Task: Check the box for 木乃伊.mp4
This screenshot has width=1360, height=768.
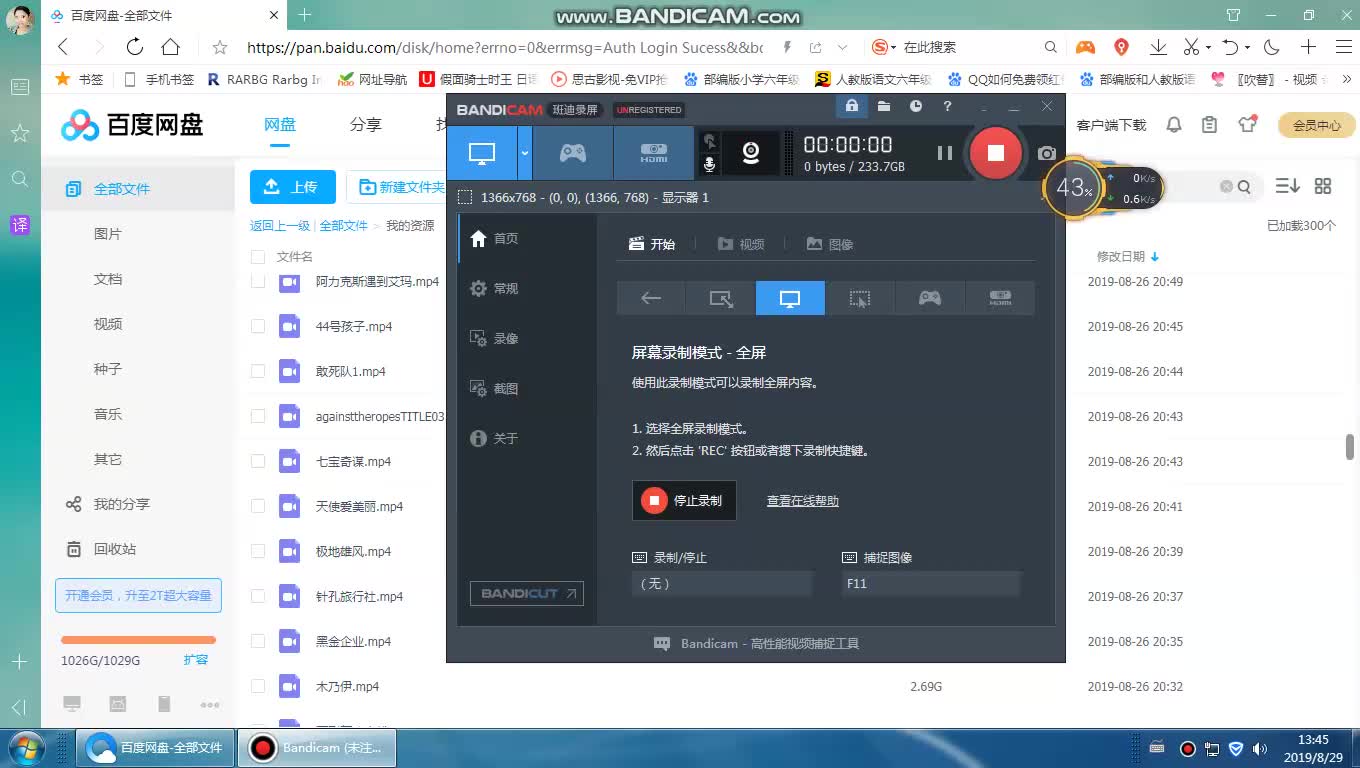Action: pyautogui.click(x=258, y=686)
